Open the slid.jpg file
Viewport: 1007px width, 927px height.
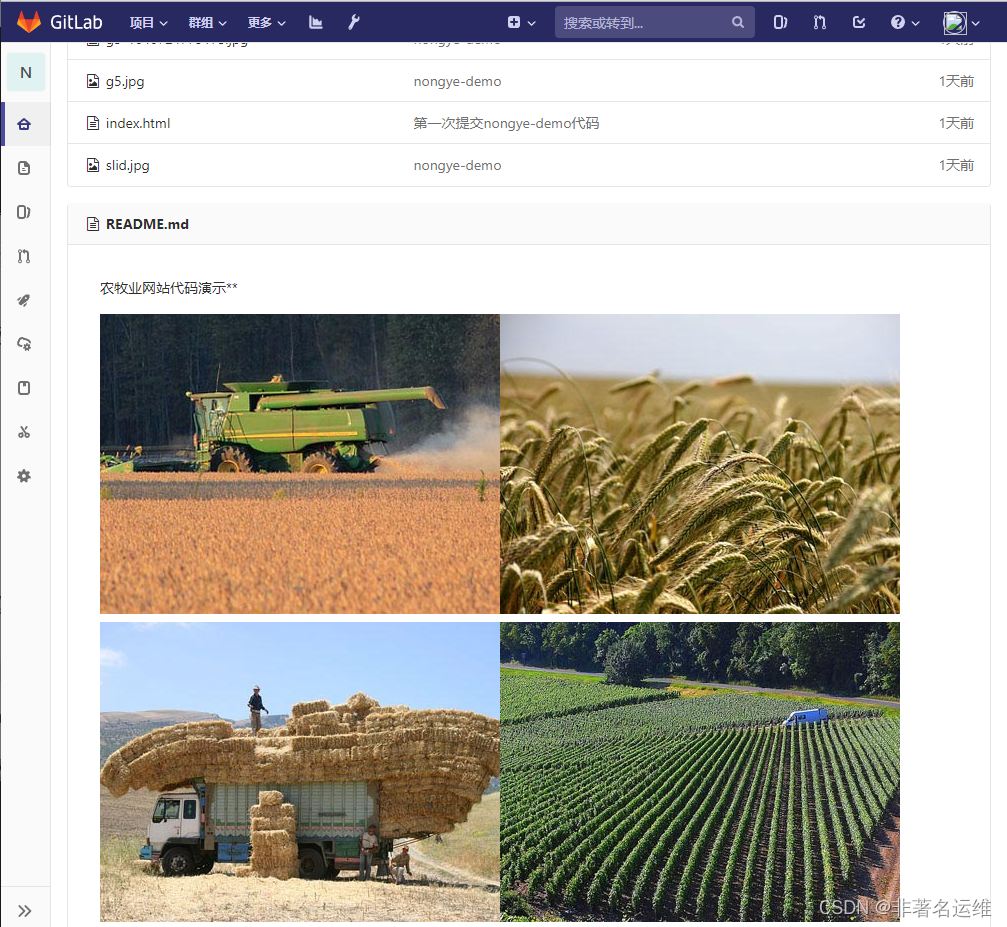click(x=128, y=166)
